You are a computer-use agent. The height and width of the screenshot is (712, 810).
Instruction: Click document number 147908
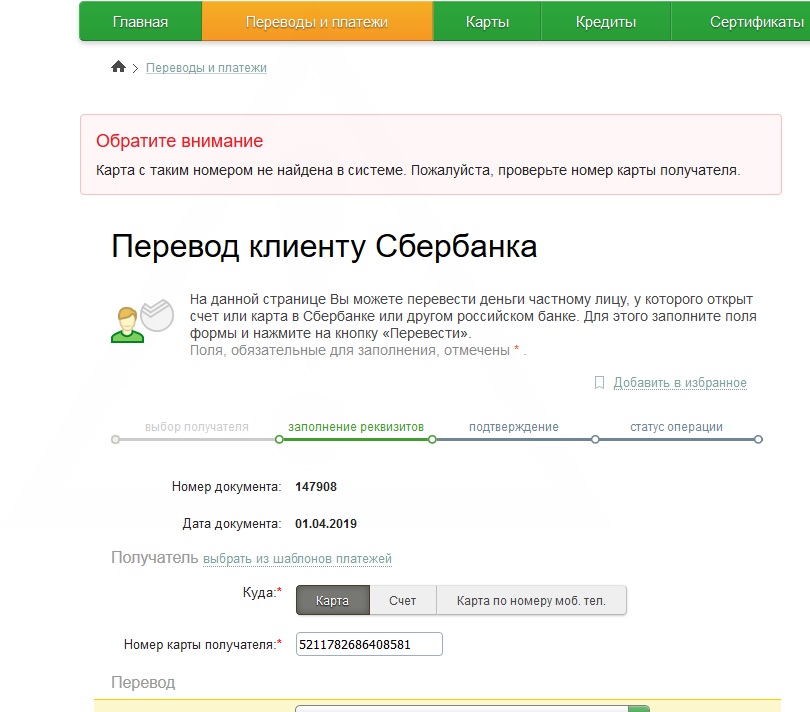316,487
